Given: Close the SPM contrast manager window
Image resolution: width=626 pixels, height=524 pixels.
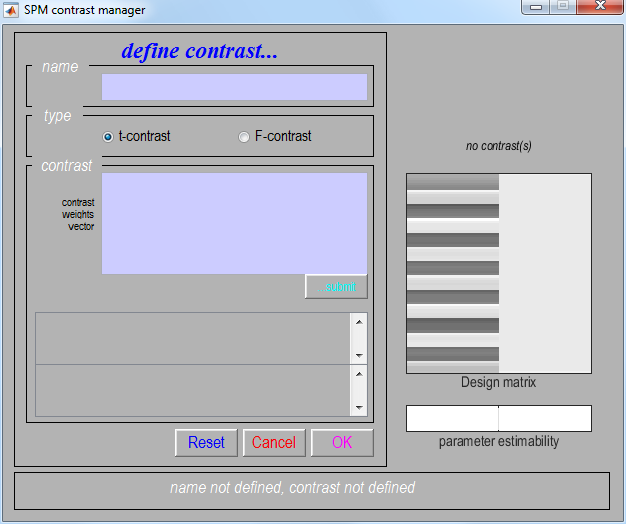Looking at the screenshot, I should coord(600,6).
